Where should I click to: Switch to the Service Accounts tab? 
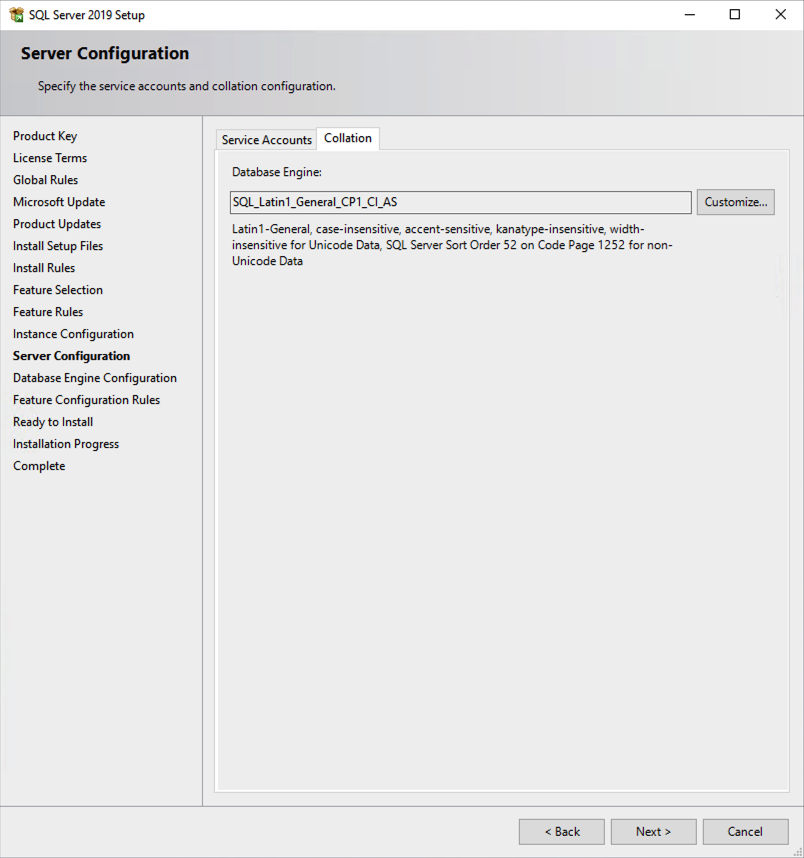267,140
